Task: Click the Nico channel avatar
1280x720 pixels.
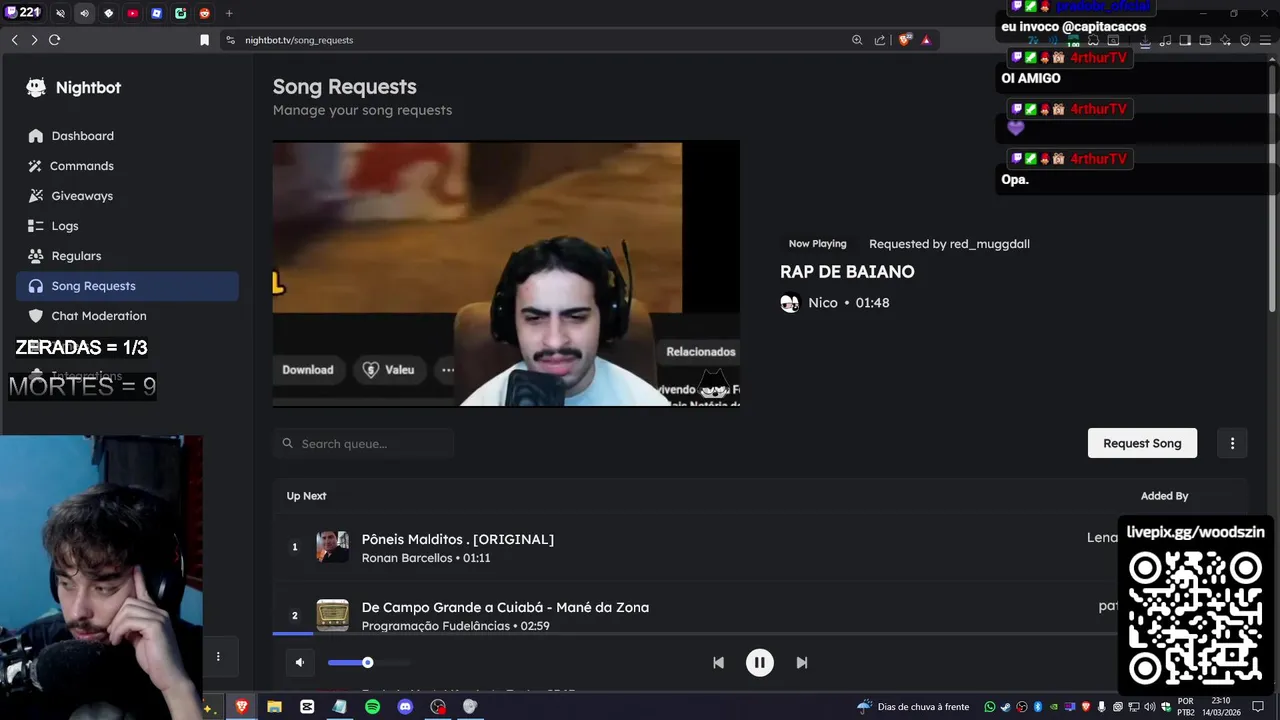Action: 790,303
